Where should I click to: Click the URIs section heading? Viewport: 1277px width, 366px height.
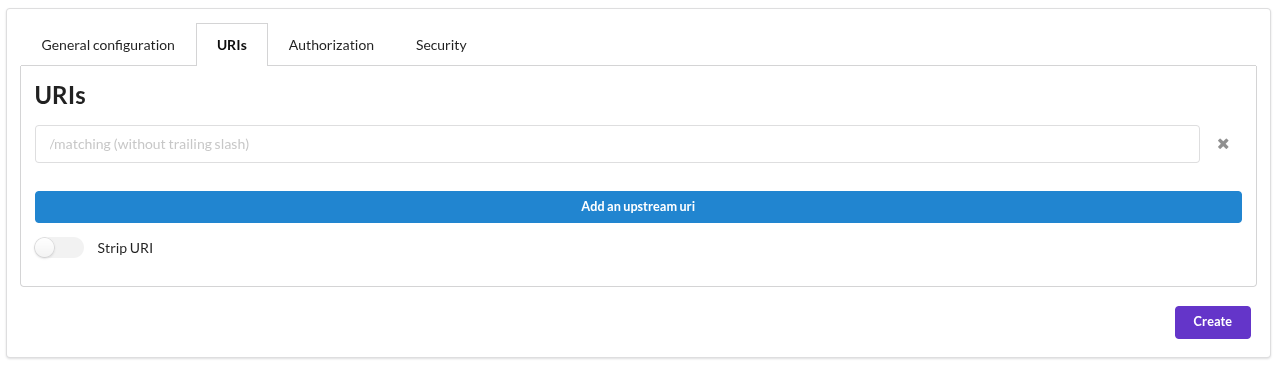[x=60, y=96]
